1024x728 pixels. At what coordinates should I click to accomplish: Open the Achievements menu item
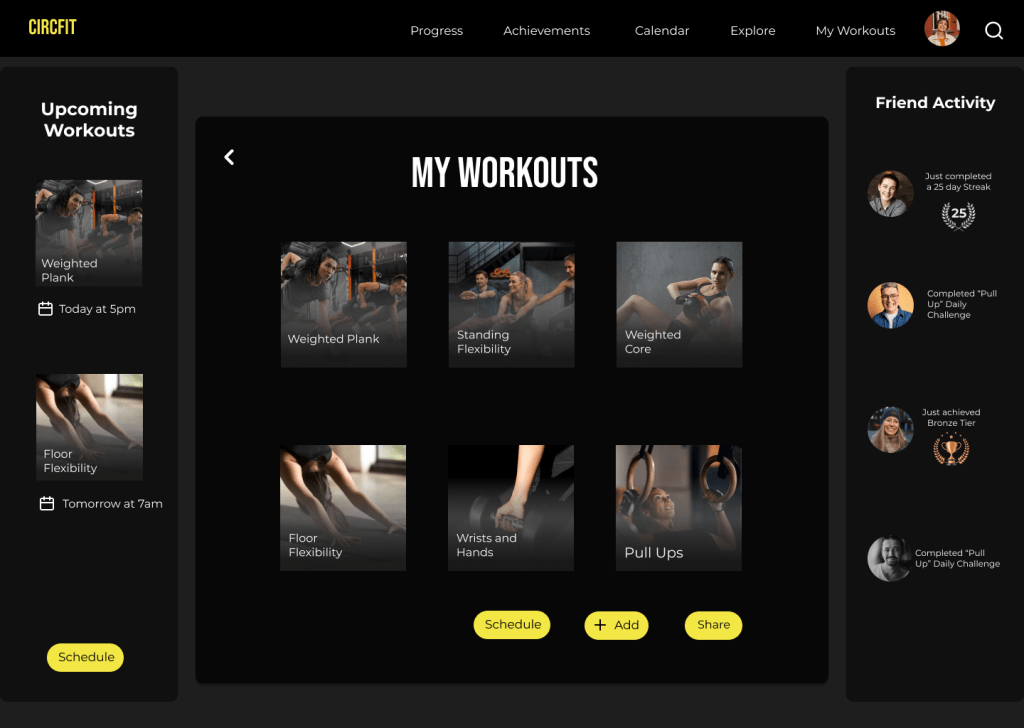click(547, 31)
